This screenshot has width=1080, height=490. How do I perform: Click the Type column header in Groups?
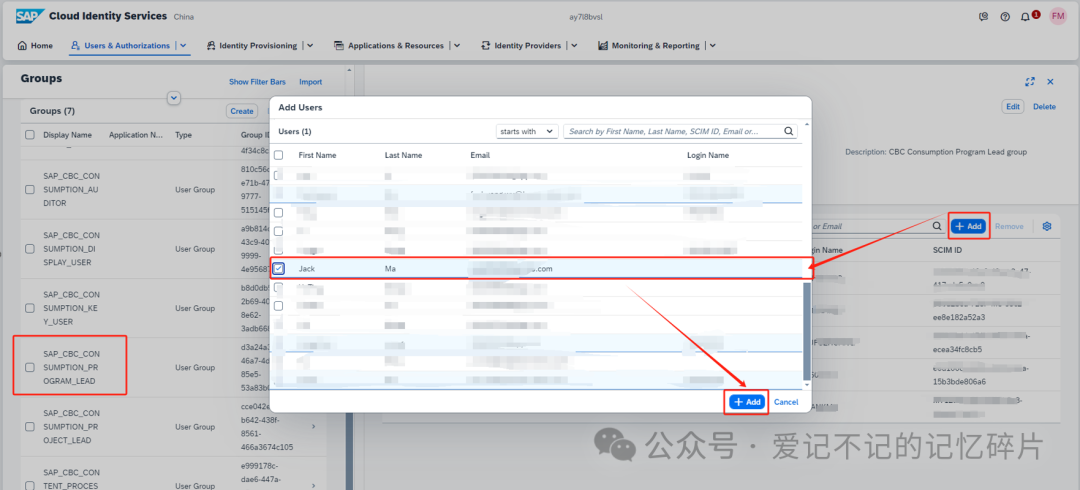(183, 135)
